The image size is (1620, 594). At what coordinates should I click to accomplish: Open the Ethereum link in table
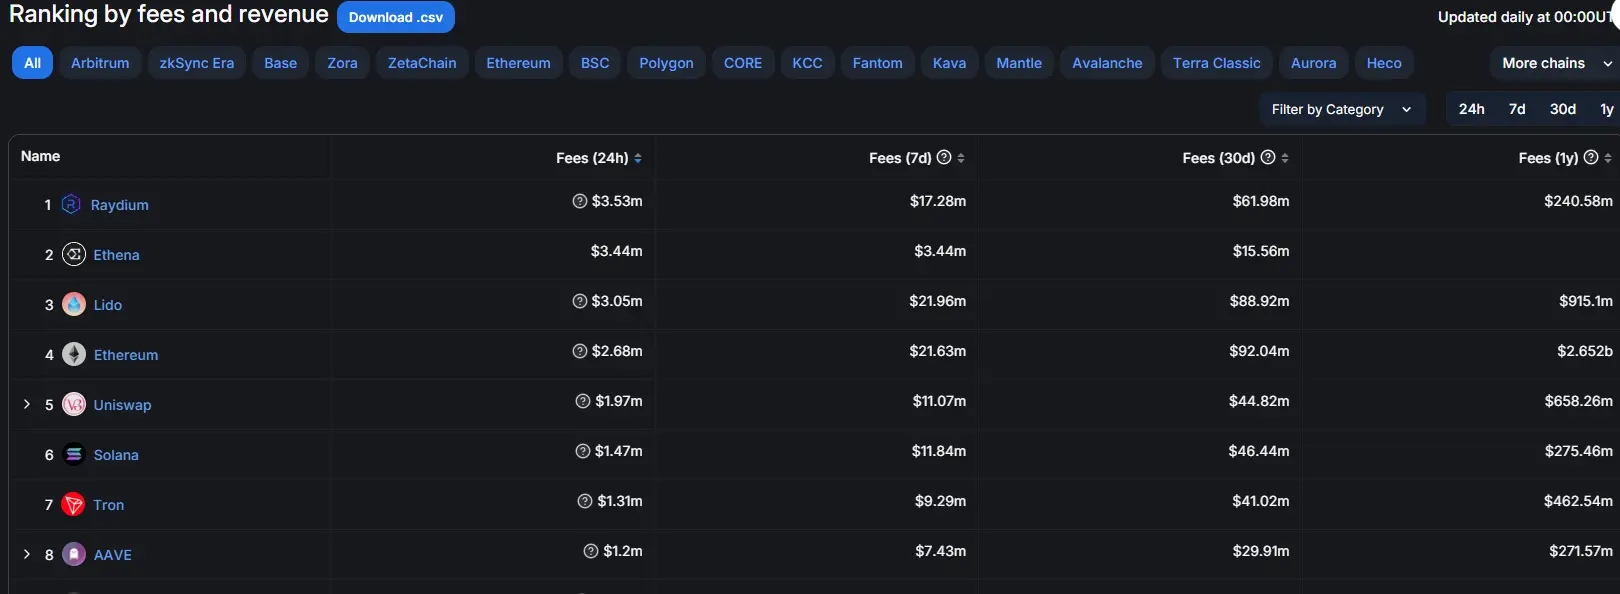(x=126, y=355)
